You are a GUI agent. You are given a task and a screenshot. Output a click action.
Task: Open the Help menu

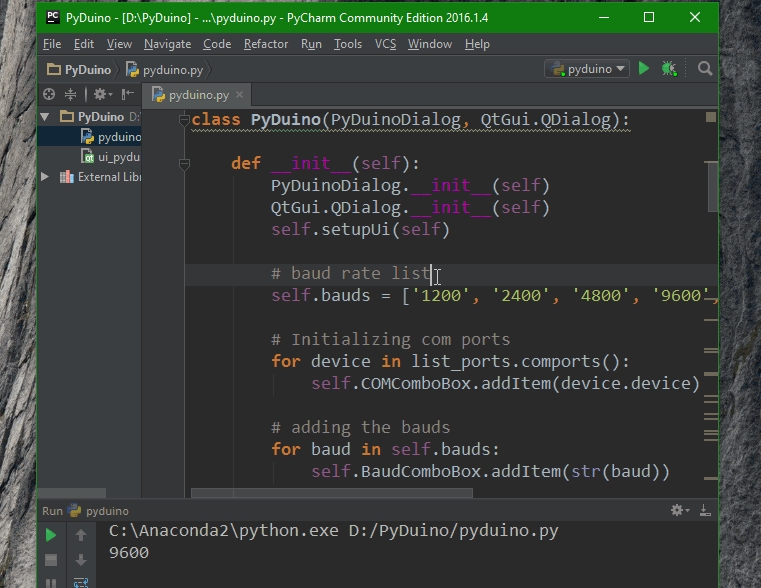coord(477,44)
